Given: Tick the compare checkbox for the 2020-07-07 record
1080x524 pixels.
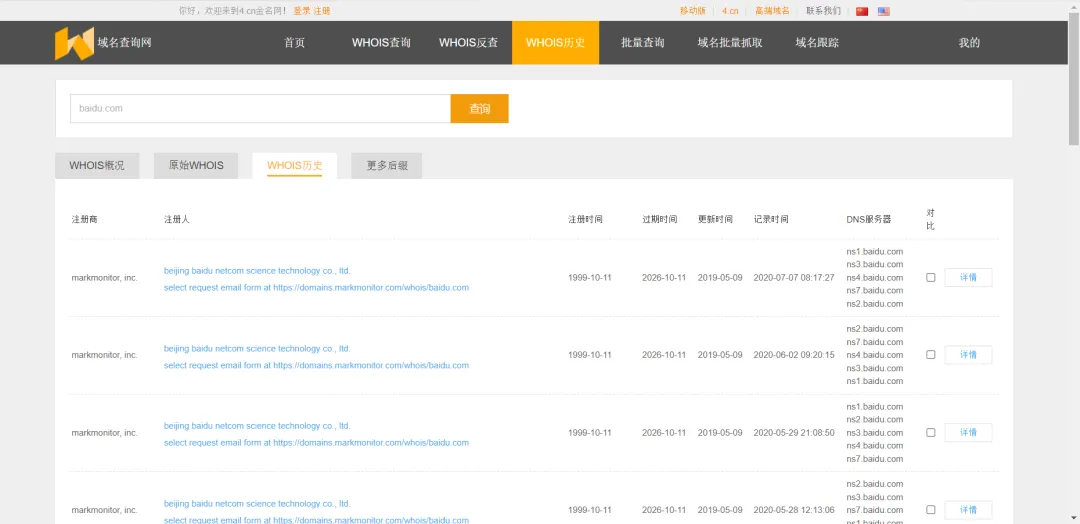Looking at the screenshot, I should [x=930, y=277].
